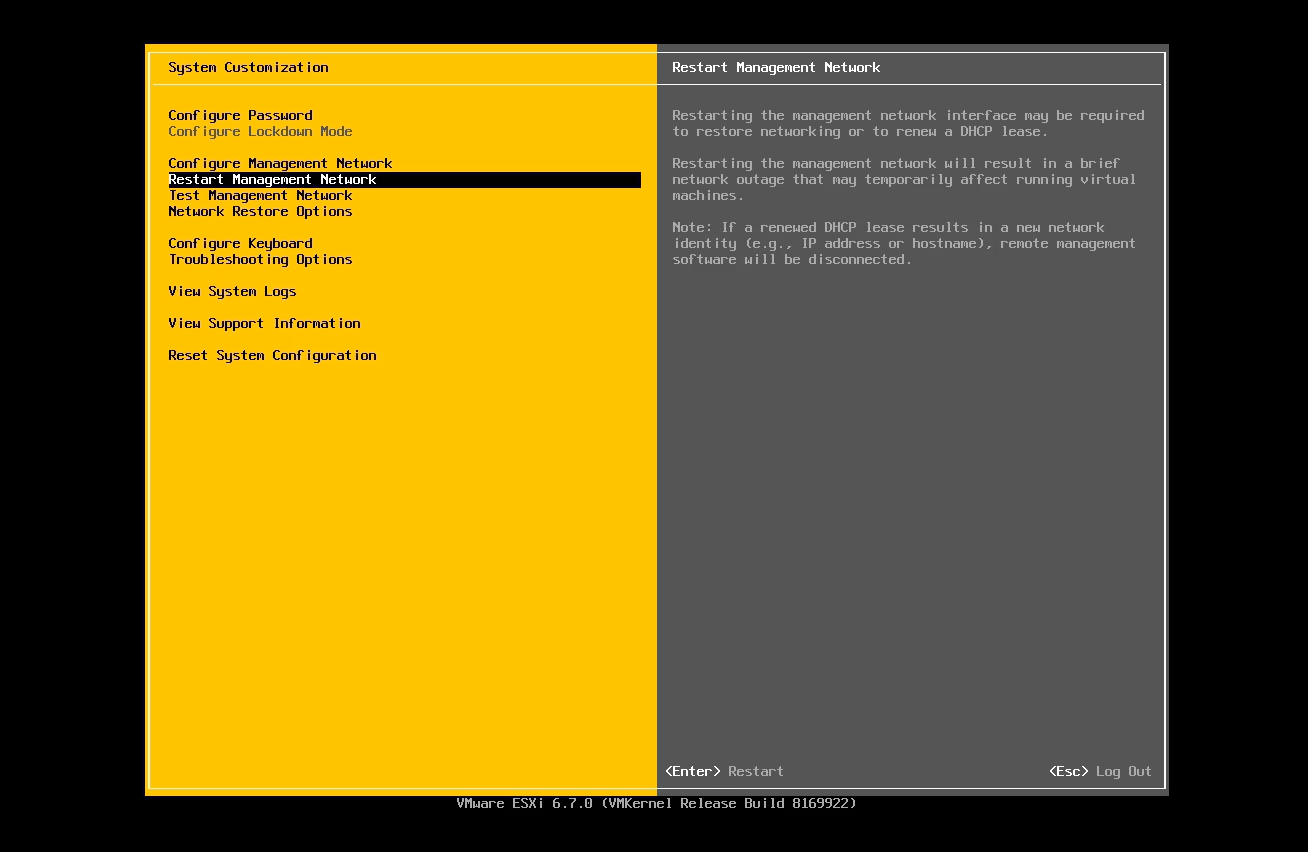
Task: Click the System Customization header
Action: click(x=248, y=68)
